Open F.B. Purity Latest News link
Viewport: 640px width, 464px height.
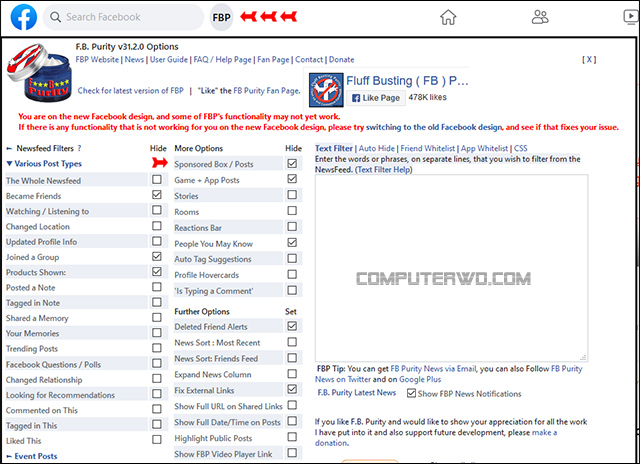(357, 393)
